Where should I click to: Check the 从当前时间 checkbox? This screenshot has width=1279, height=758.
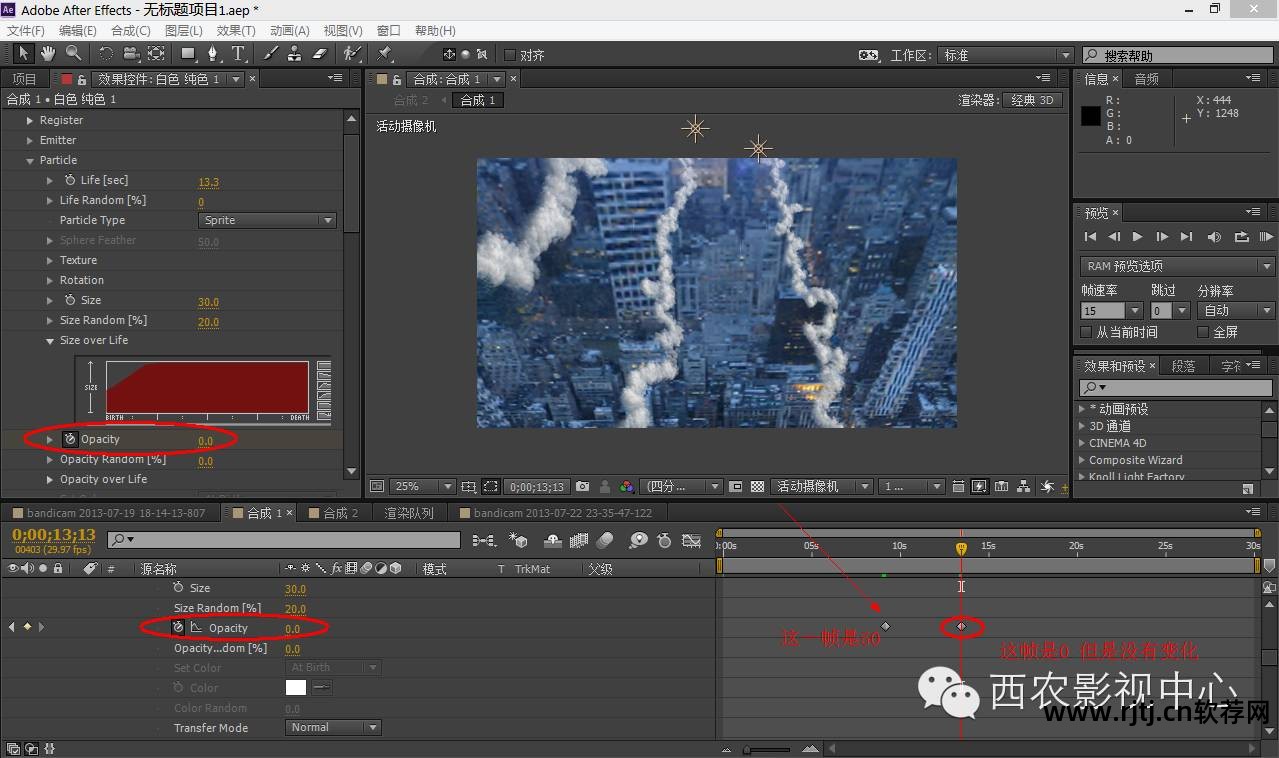click(1087, 332)
